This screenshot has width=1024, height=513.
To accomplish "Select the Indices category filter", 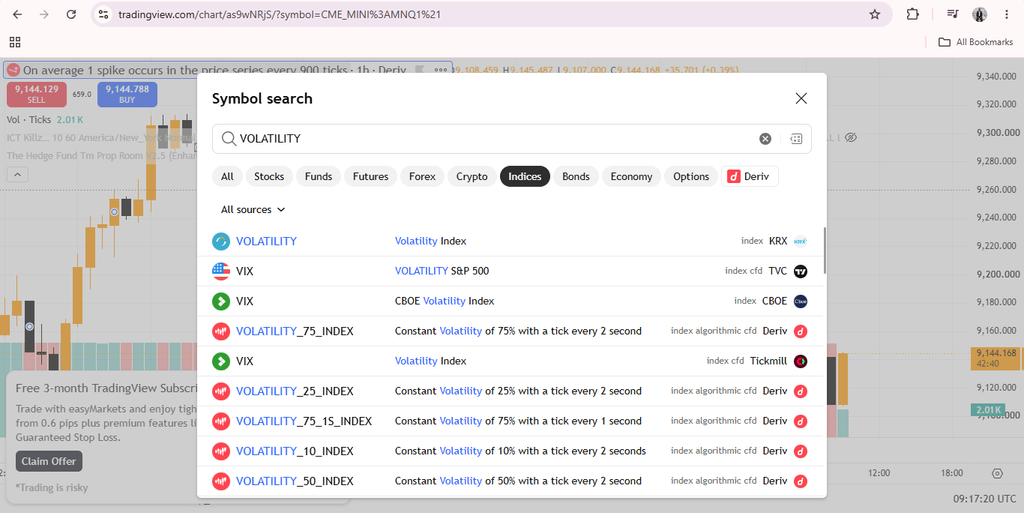I will 525,176.
